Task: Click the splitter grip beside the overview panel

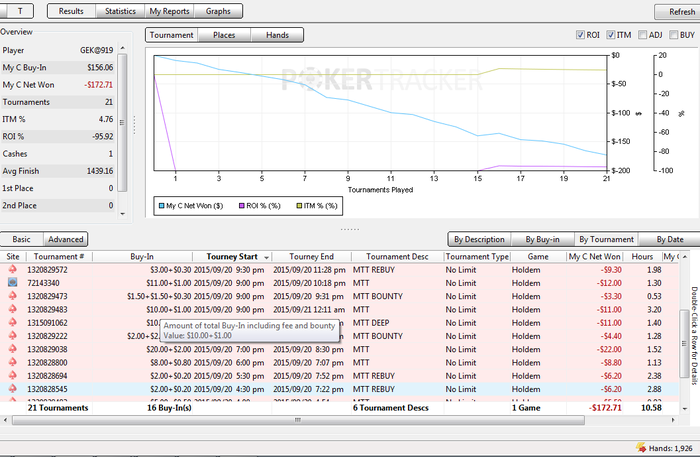Action: point(134,125)
